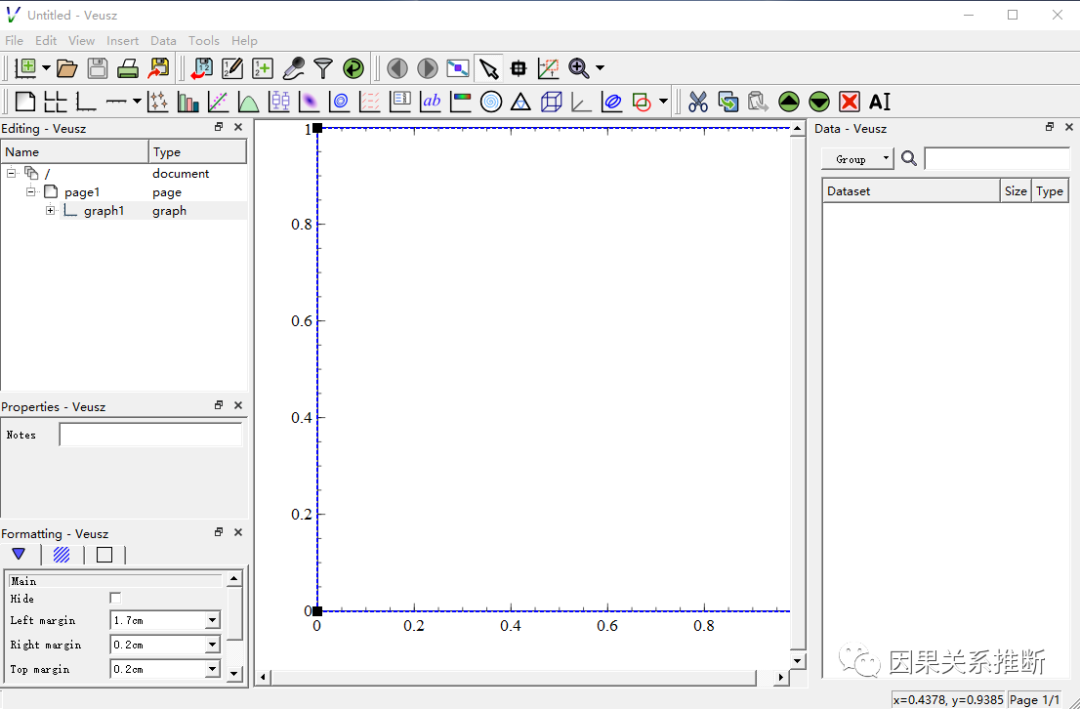
Task: Add a text label widget
Action: pos(431,102)
